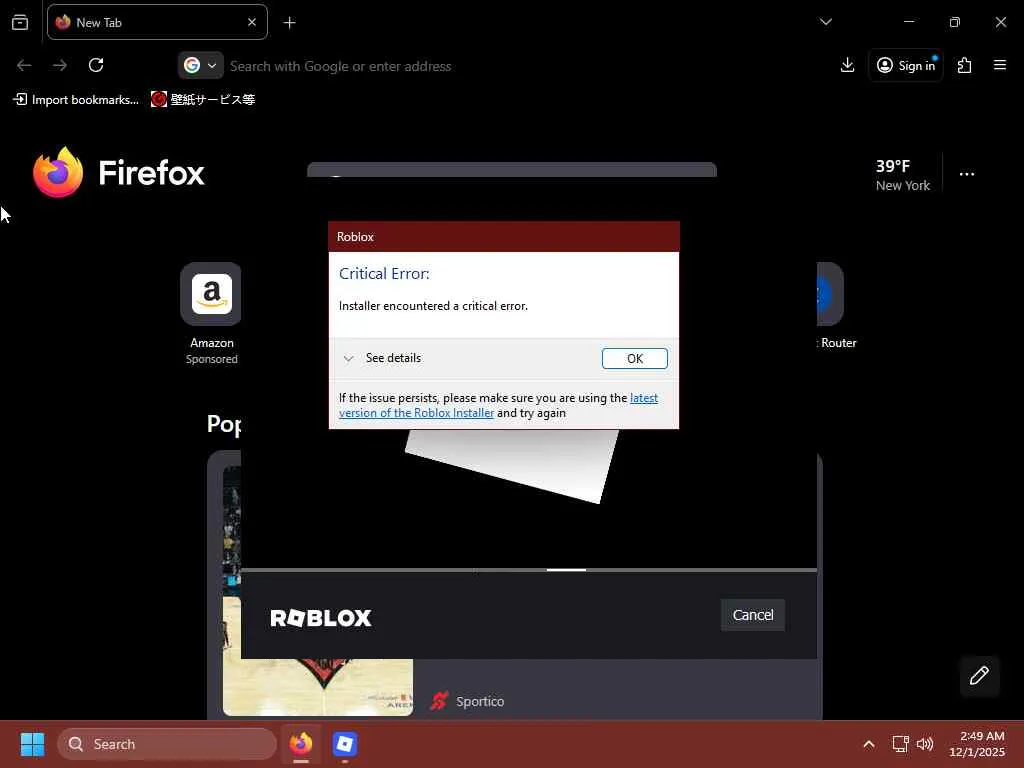Open the Google search engine dropdown
This screenshot has width=1024, height=768.
click(200, 65)
